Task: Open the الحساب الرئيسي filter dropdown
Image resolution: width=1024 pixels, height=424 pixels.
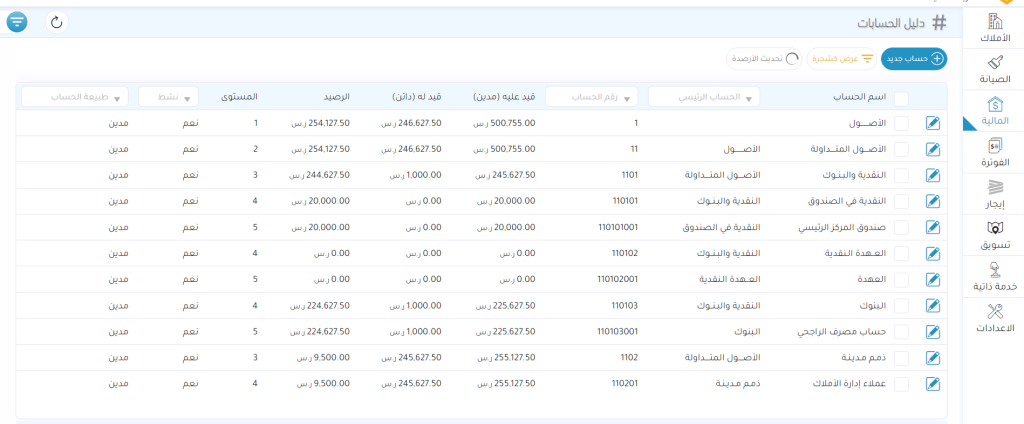Action: 704,97
